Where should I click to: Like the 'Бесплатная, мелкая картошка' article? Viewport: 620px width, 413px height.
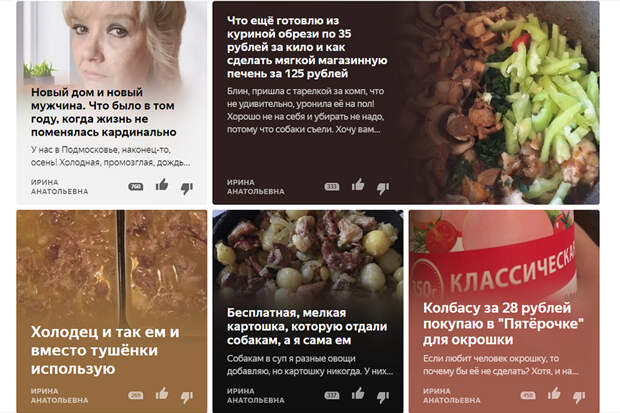358,394
